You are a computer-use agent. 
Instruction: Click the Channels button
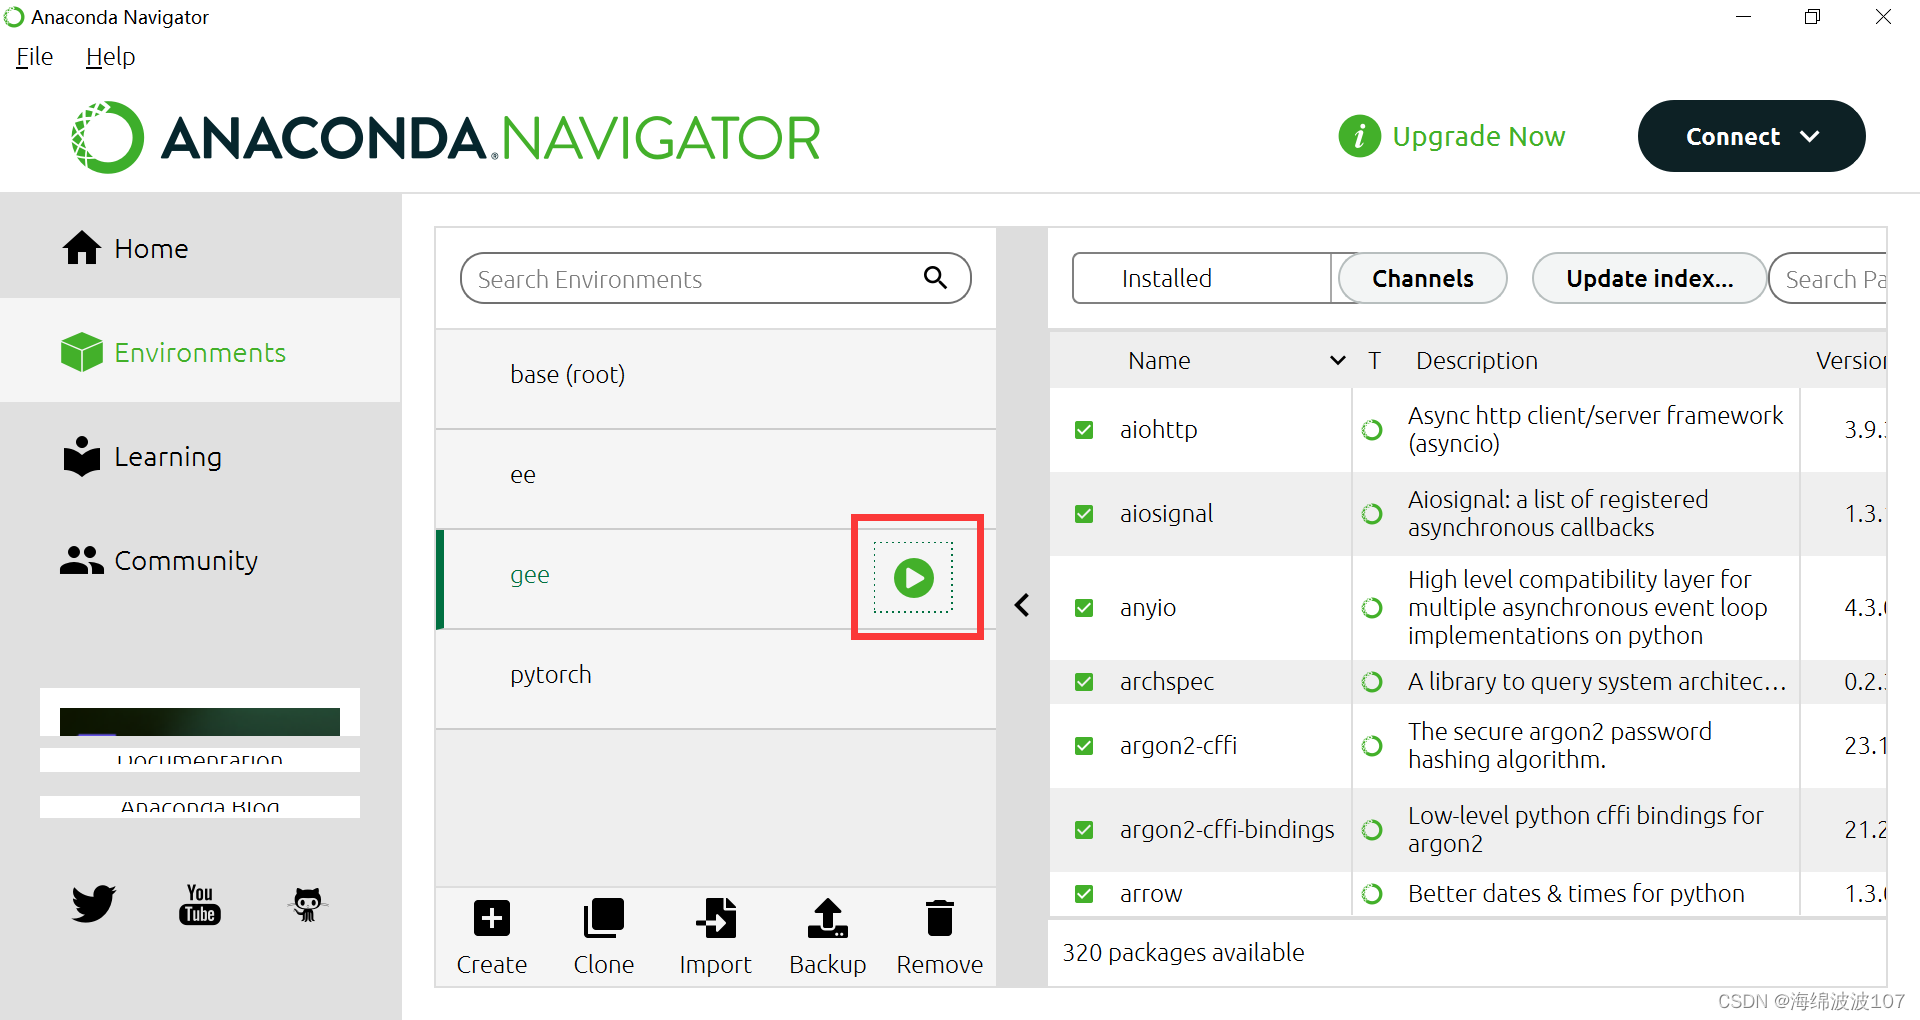click(1422, 278)
